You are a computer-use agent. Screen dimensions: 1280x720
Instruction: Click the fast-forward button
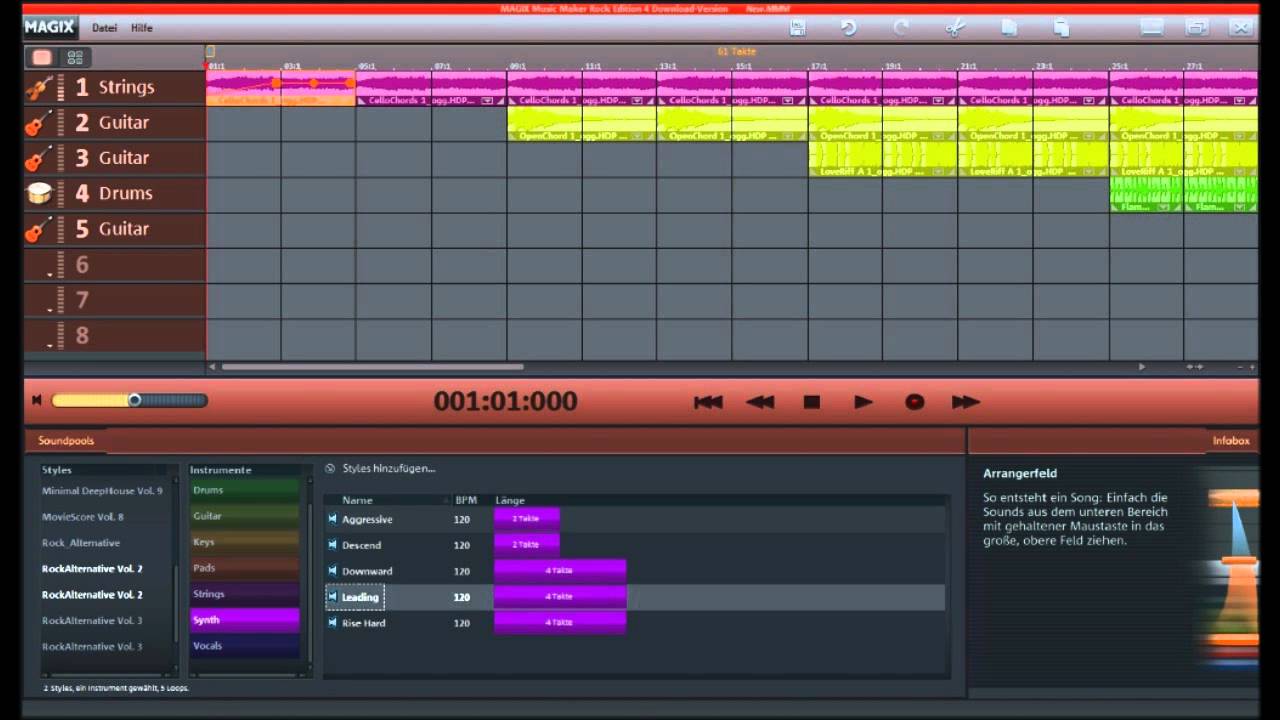[x=965, y=402]
